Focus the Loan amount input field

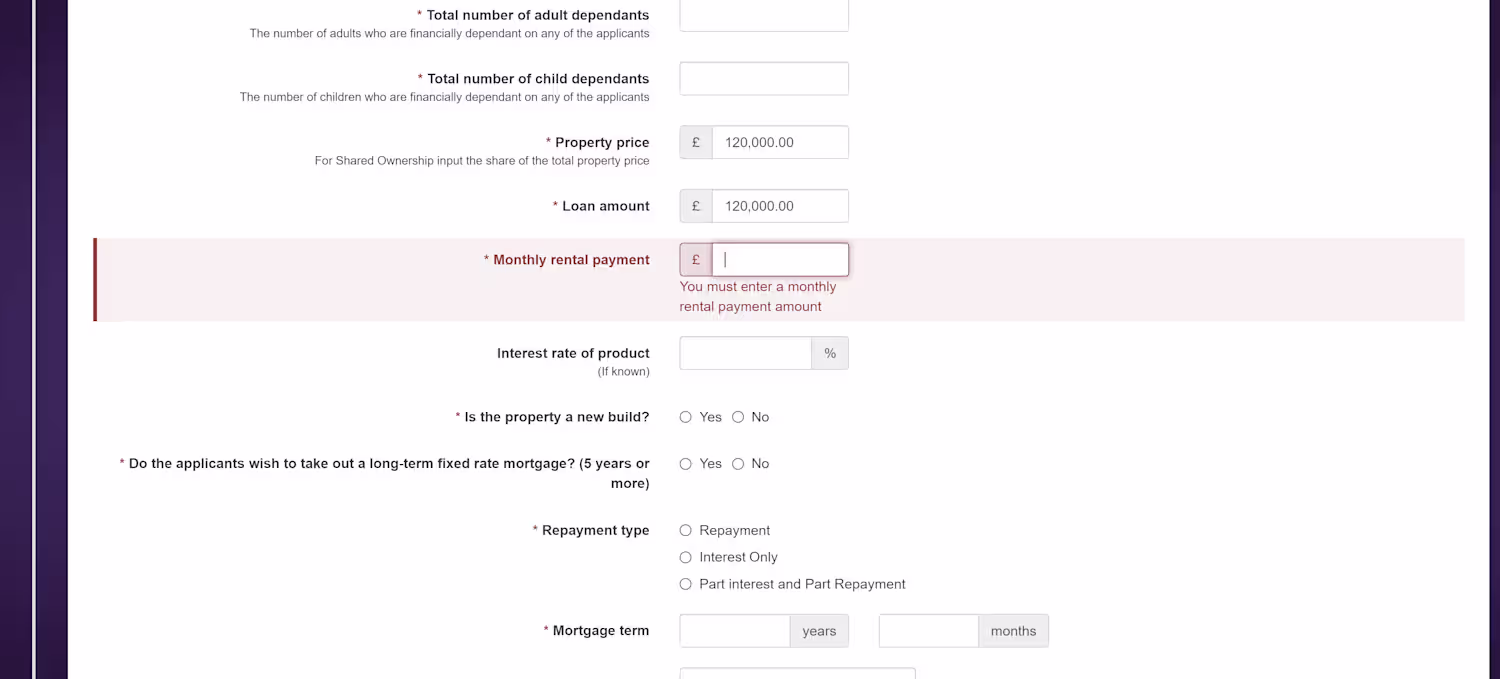click(x=780, y=206)
